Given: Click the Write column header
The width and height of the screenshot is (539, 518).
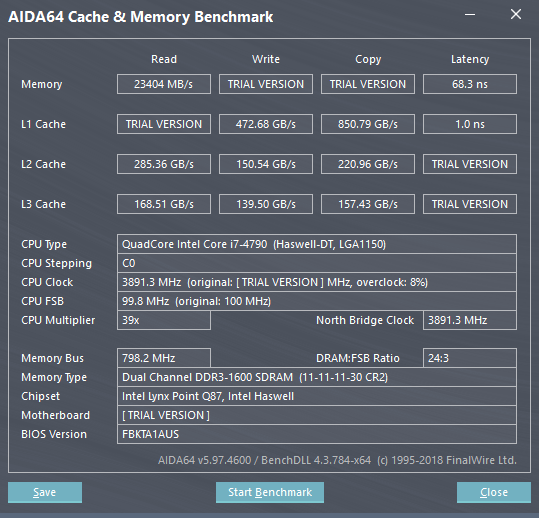Looking at the screenshot, I should (266, 59).
